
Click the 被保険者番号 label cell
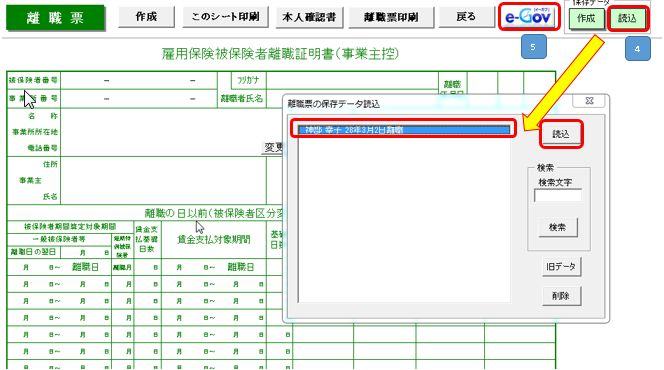point(33,80)
